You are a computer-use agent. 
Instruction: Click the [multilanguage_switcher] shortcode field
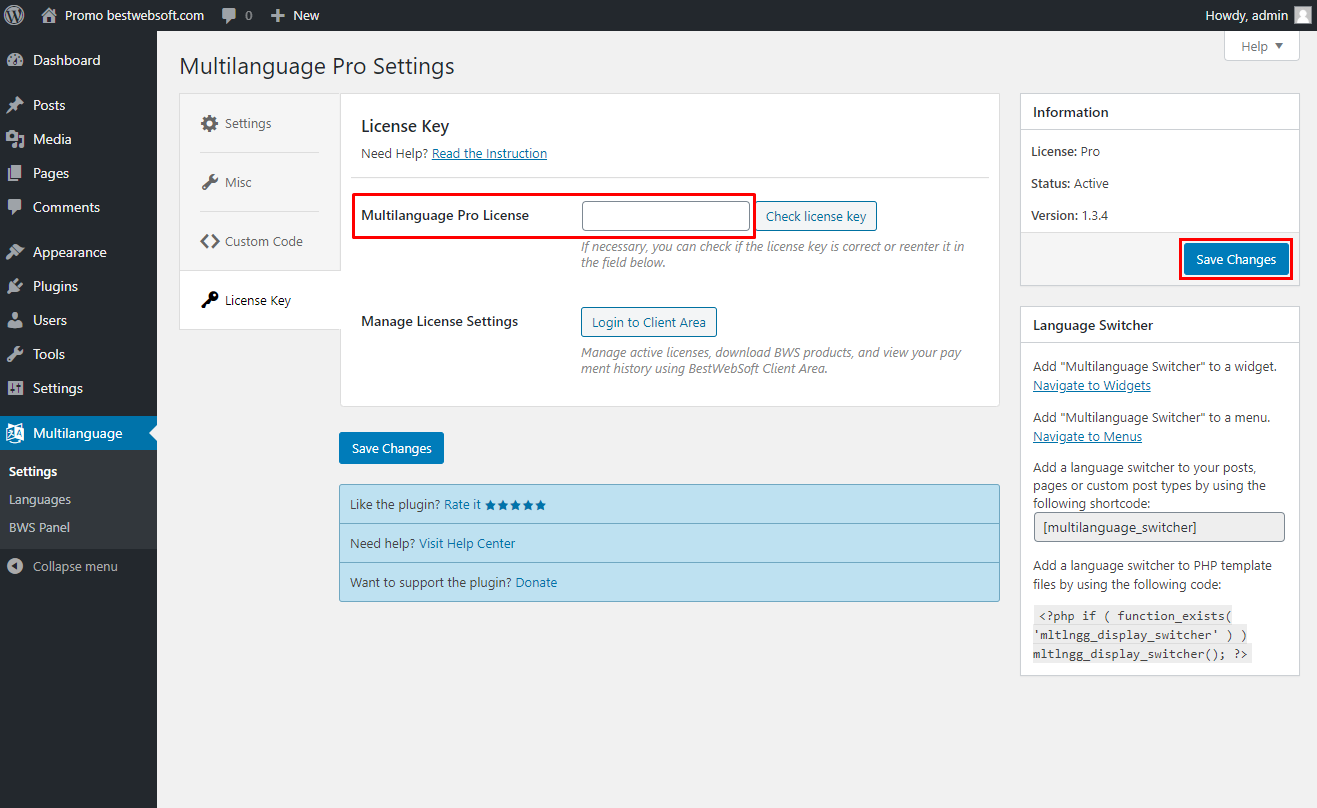[1159, 527]
